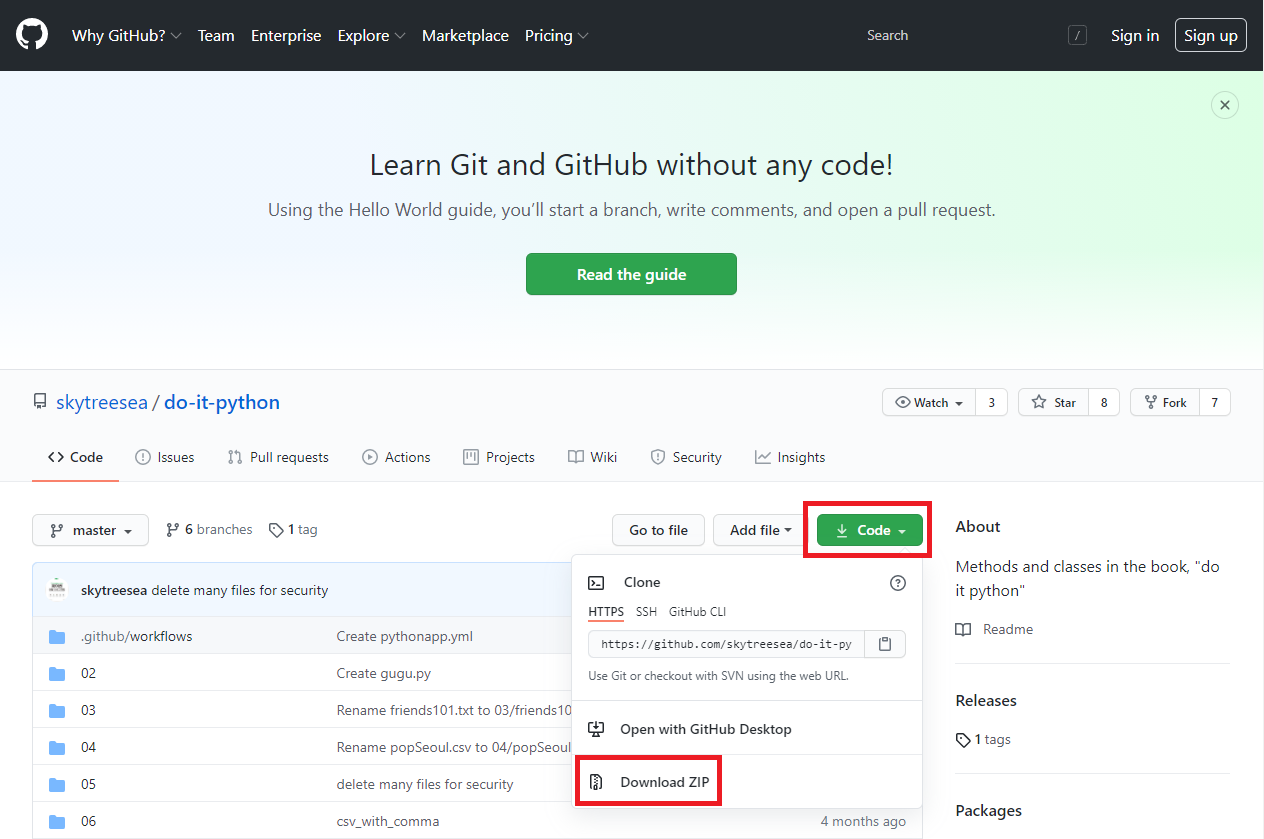Switch to the Pull requests tab
This screenshot has width=1264, height=839.
pos(278,457)
